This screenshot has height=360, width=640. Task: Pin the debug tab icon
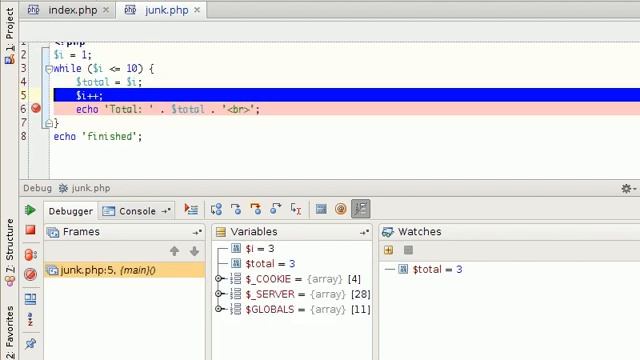[30, 344]
